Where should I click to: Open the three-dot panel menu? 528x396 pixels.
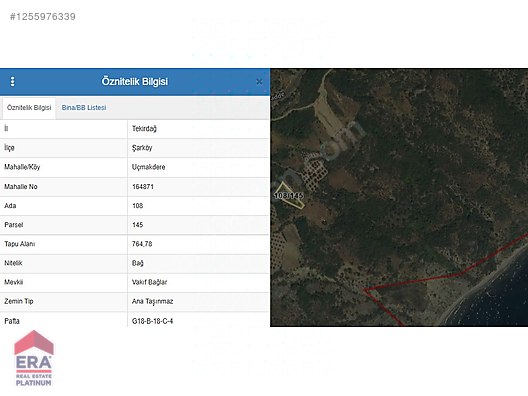pos(12,81)
